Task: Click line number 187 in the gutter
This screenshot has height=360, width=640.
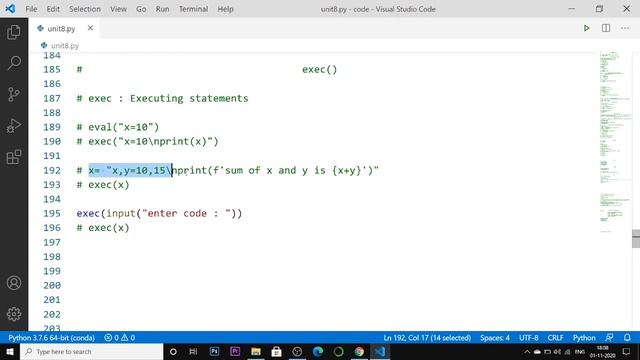Action: click(x=52, y=98)
